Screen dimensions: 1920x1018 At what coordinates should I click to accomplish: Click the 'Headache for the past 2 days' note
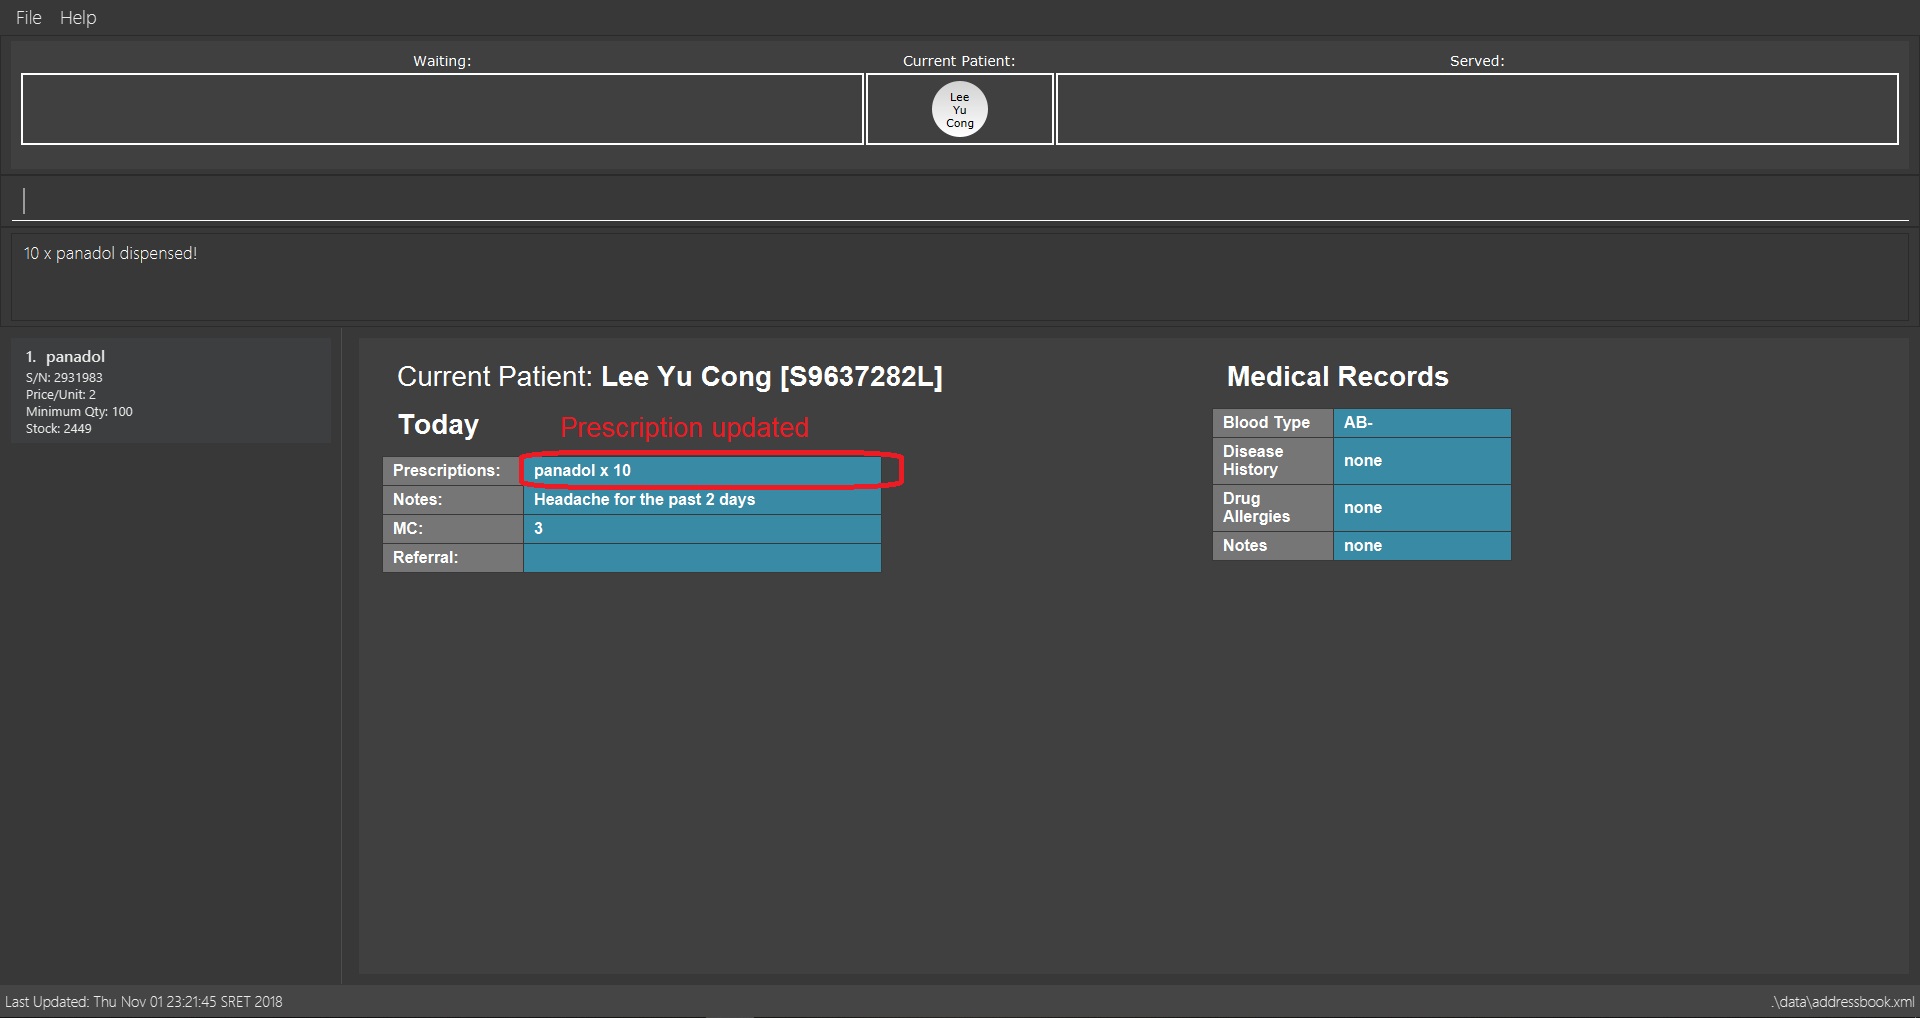pos(702,499)
